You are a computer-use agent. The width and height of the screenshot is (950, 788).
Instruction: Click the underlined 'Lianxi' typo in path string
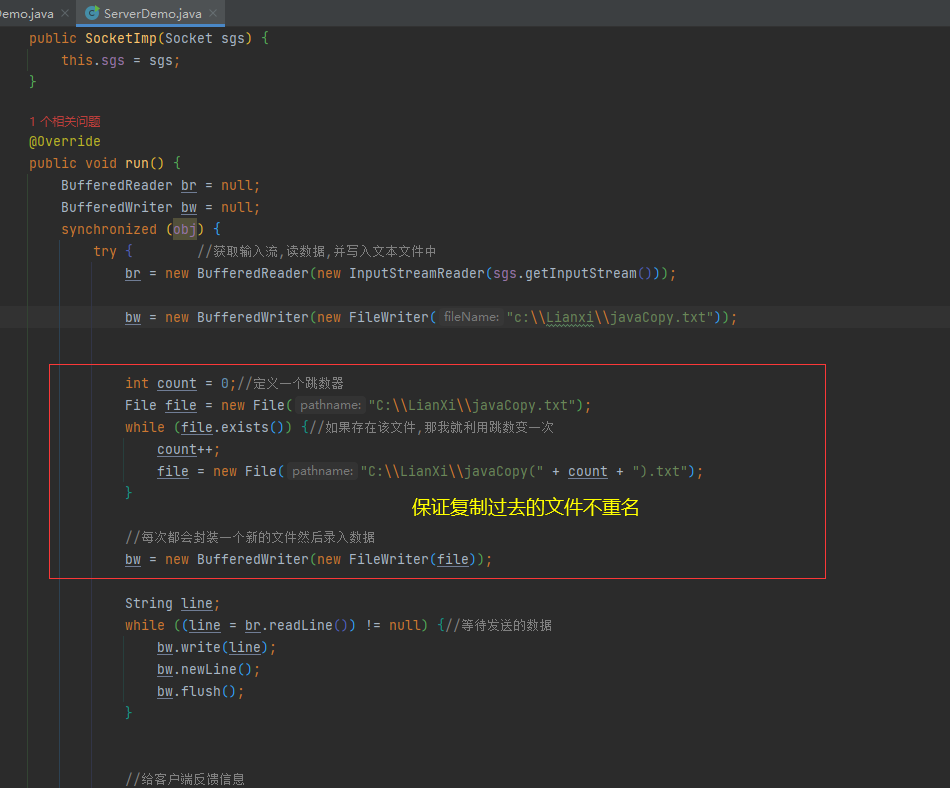[570, 317]
